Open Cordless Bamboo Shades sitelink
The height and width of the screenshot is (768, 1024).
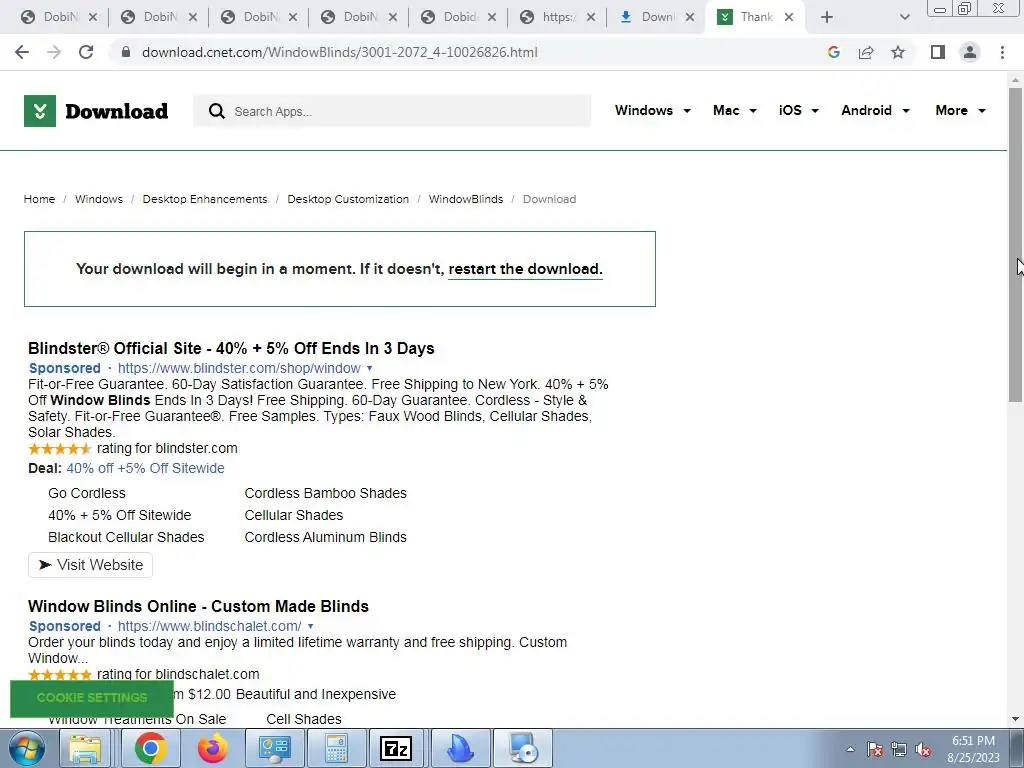[325, 493]
